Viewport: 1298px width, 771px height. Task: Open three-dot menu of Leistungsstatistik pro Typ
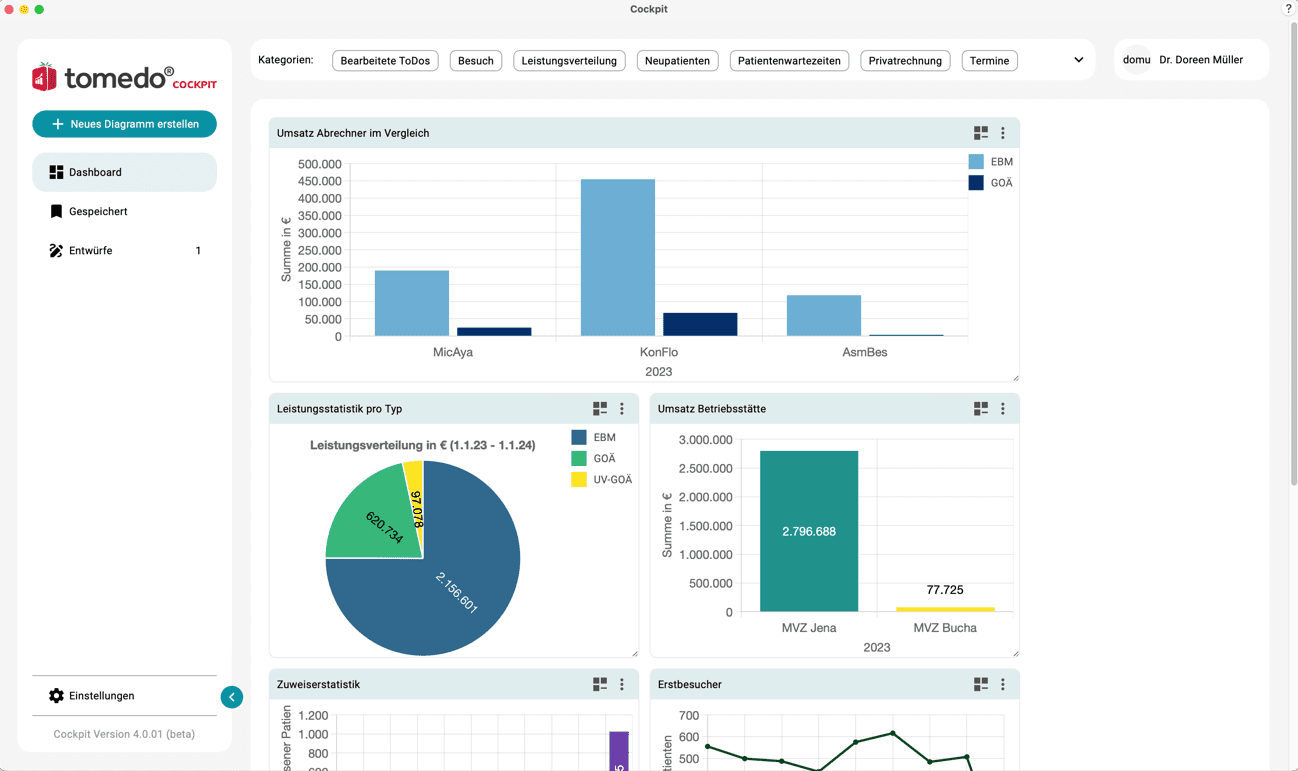tap(622, 409)
